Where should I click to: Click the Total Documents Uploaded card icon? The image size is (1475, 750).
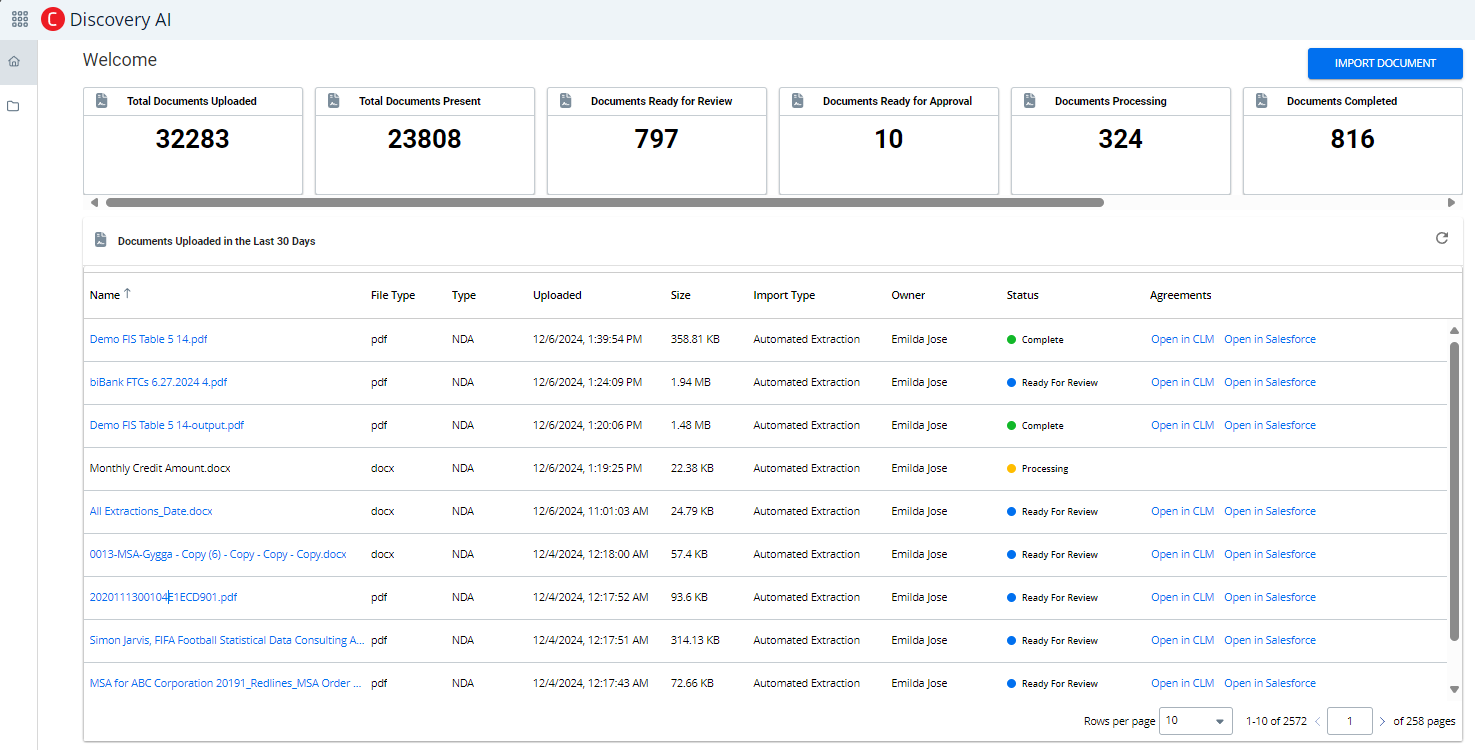101,101
